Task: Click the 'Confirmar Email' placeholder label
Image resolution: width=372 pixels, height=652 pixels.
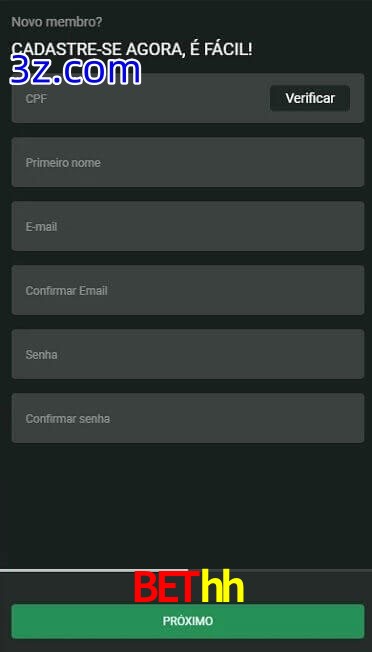Action: 67,291
